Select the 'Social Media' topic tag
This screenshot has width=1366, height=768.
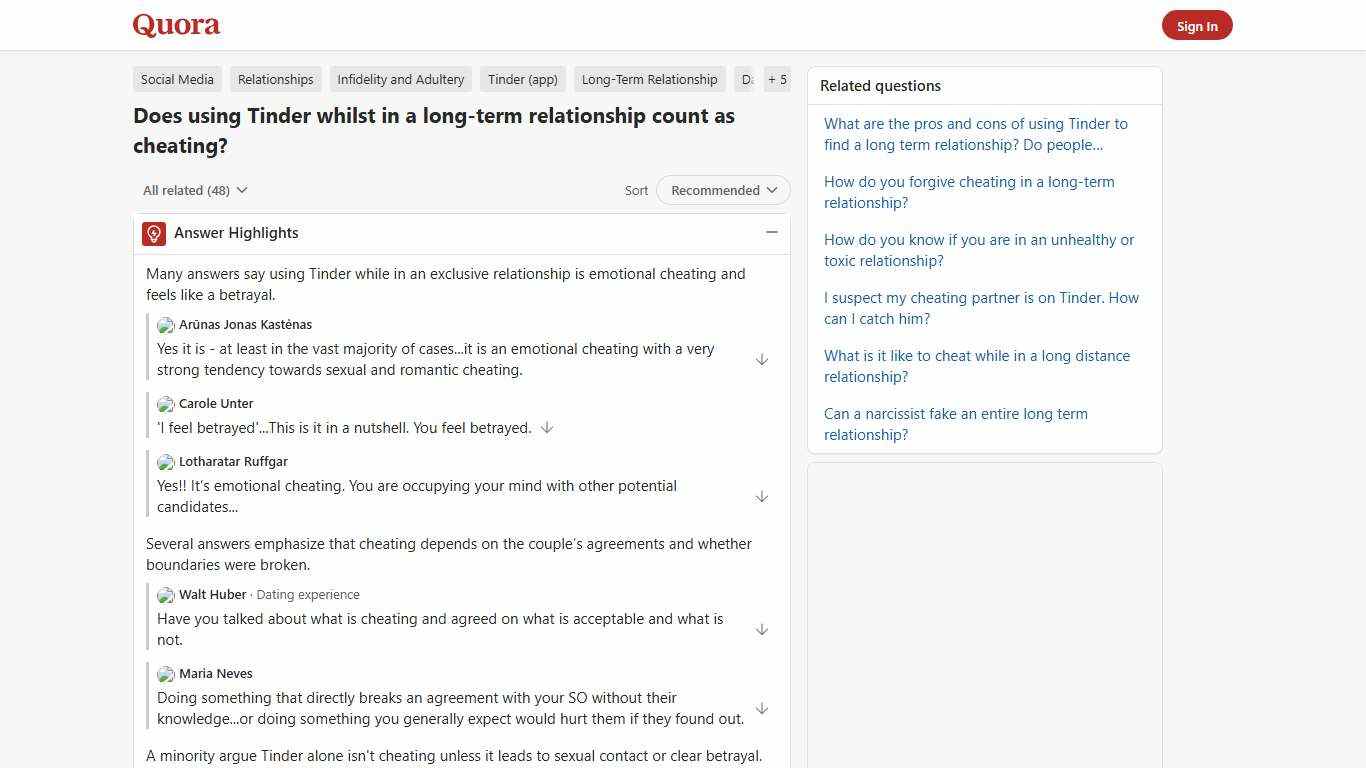[x=177, y=79]
